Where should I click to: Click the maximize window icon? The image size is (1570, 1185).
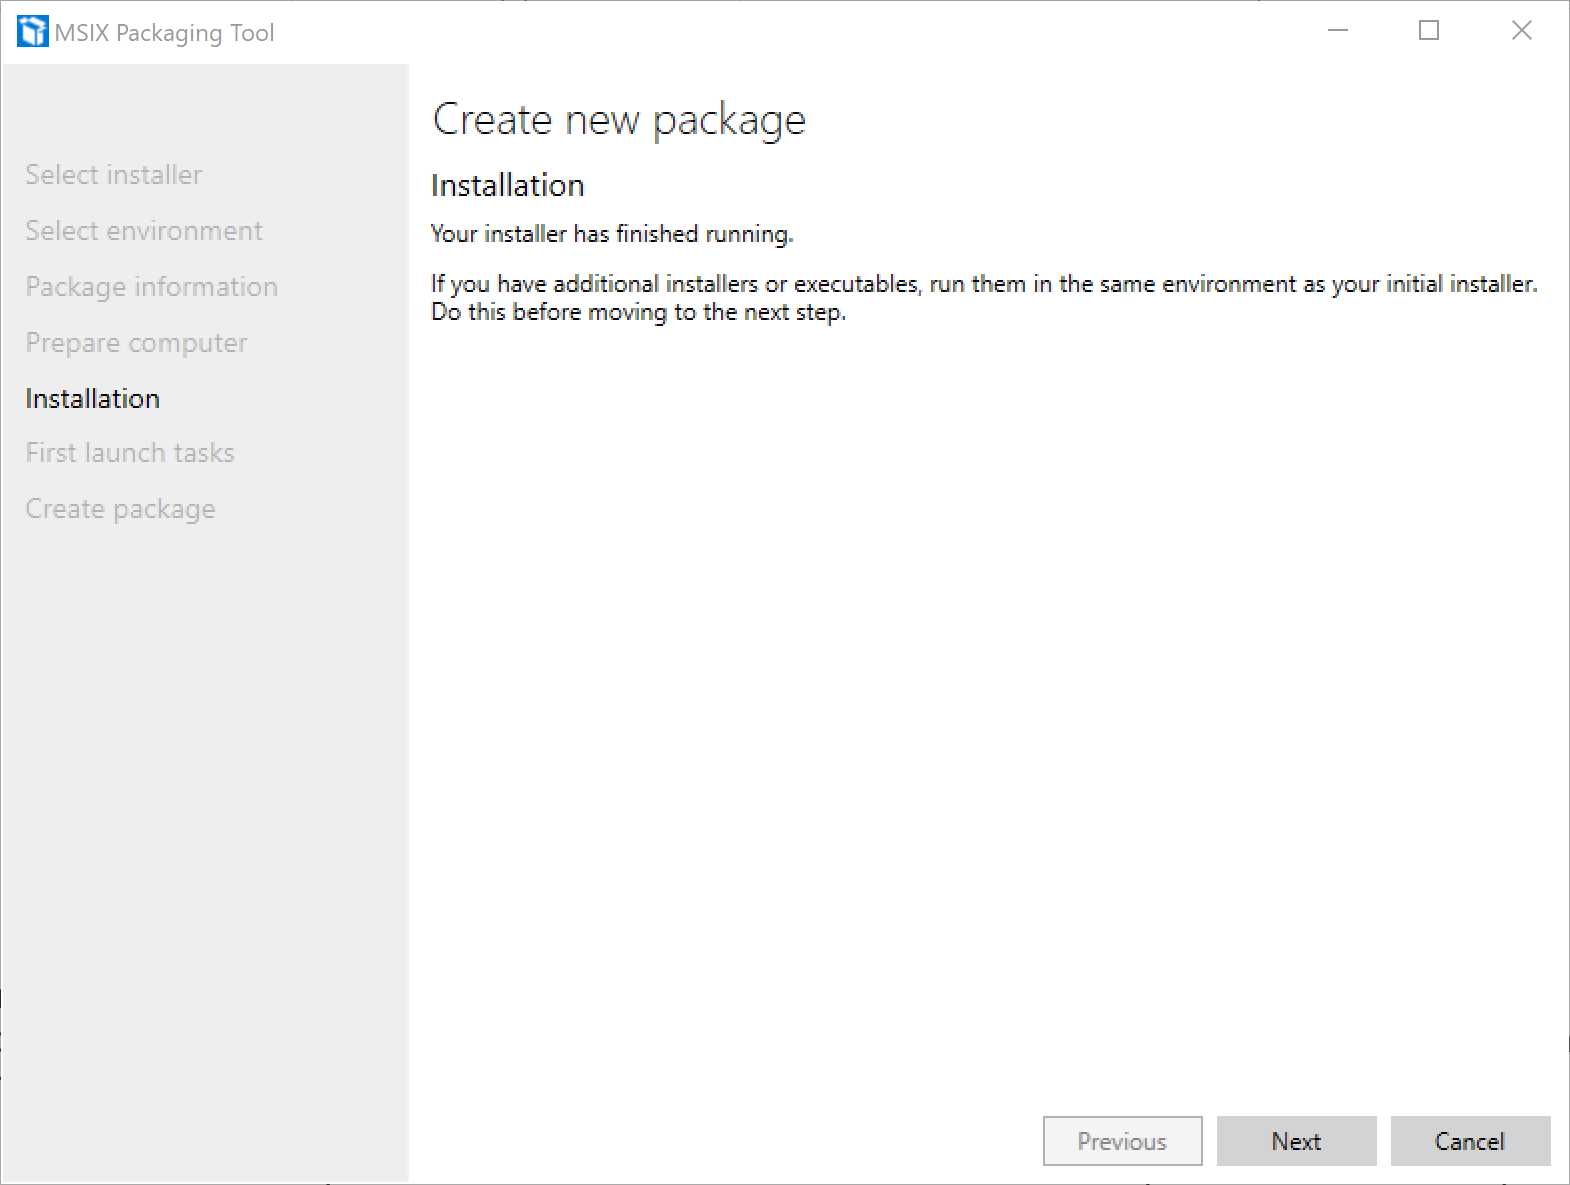coord(1429,31)
